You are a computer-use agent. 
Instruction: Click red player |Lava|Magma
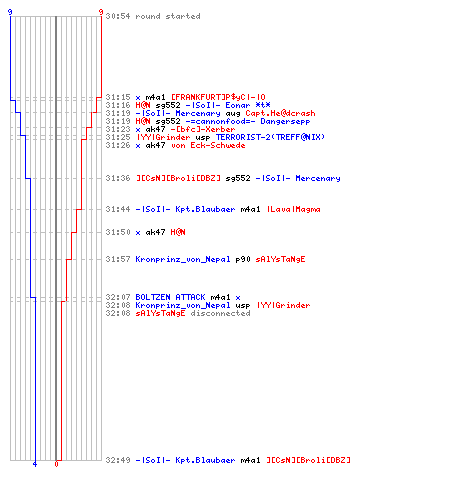point(294,209)
